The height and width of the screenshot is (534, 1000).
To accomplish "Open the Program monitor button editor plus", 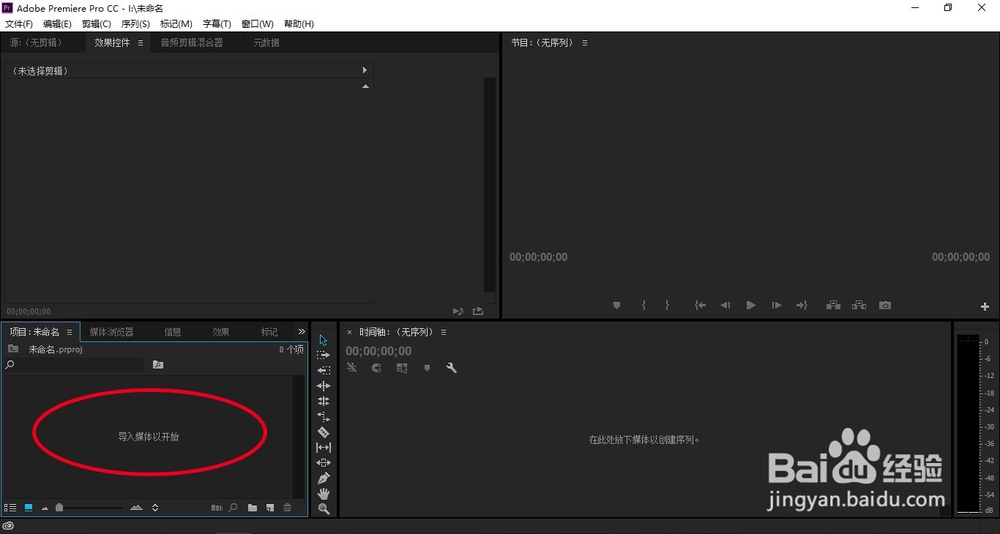I will click(985, 306).
